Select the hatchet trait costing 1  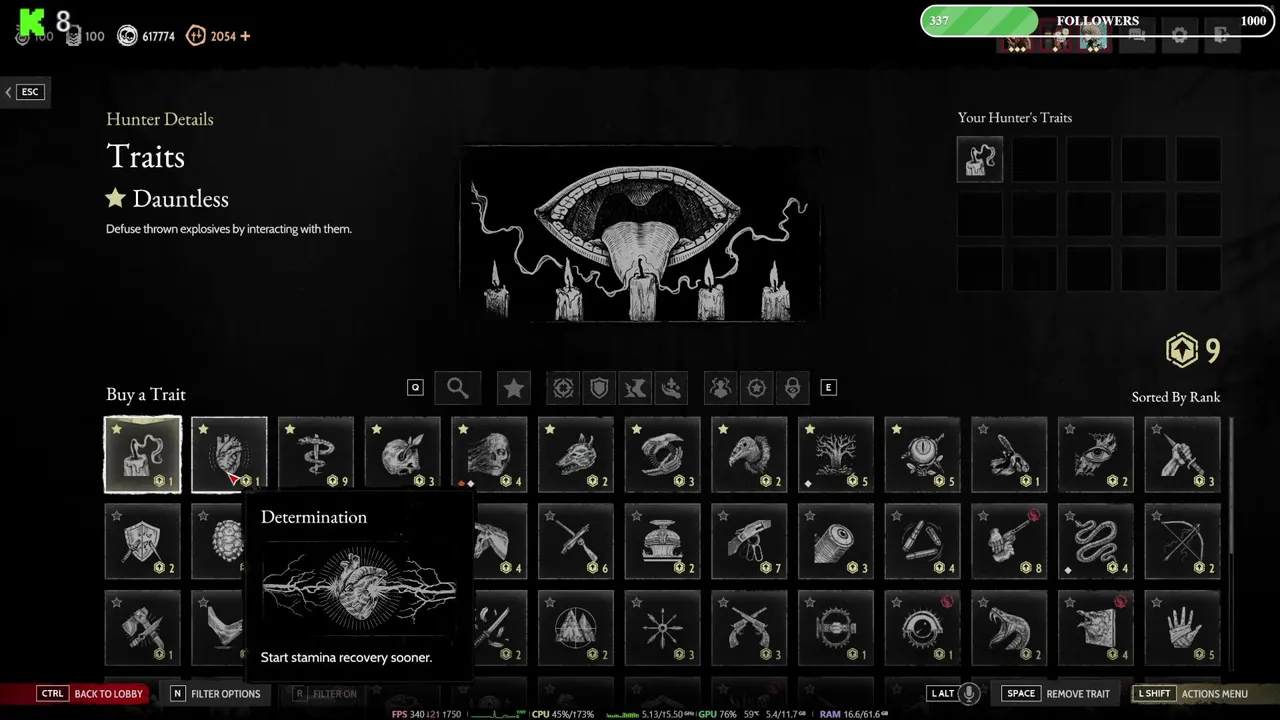pos(143,628)
